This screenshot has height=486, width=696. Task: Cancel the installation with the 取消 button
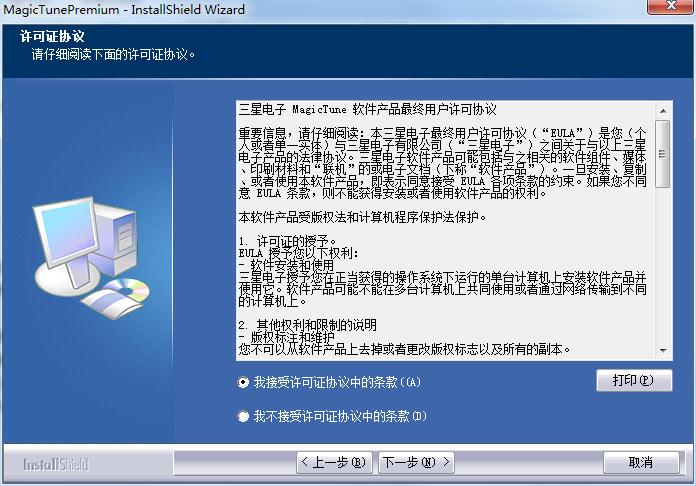coord(639,462)
